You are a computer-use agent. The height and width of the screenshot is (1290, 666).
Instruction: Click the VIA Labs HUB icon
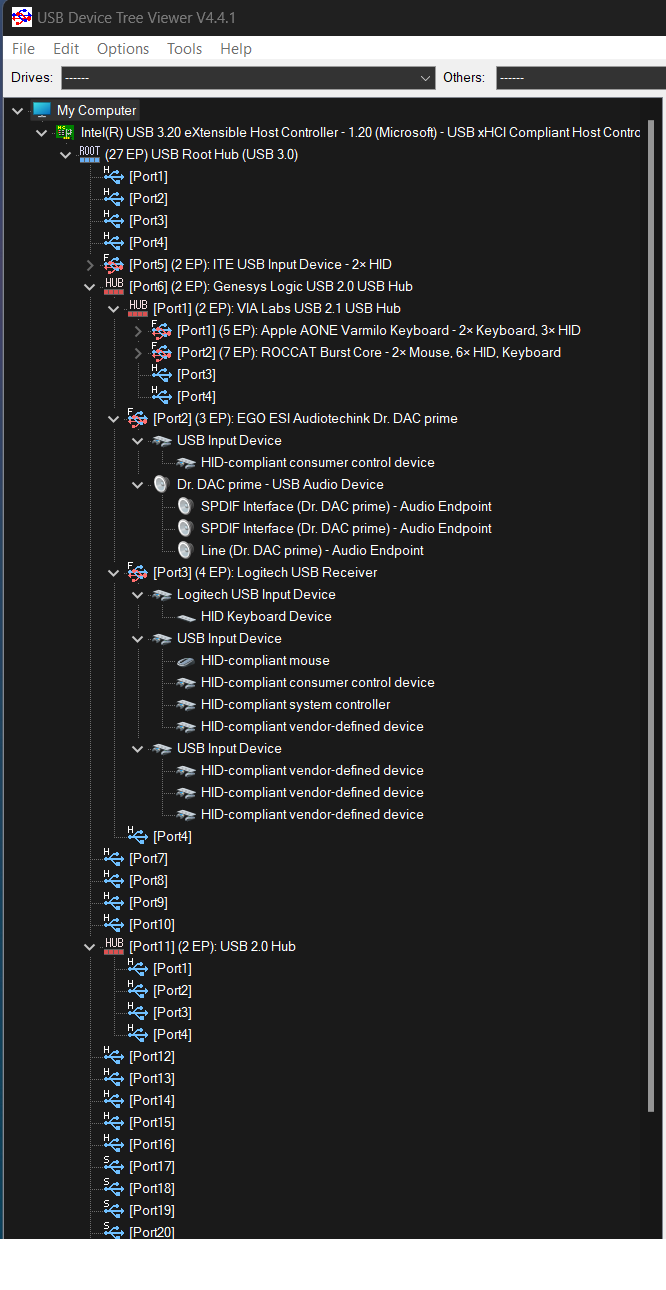138,308
